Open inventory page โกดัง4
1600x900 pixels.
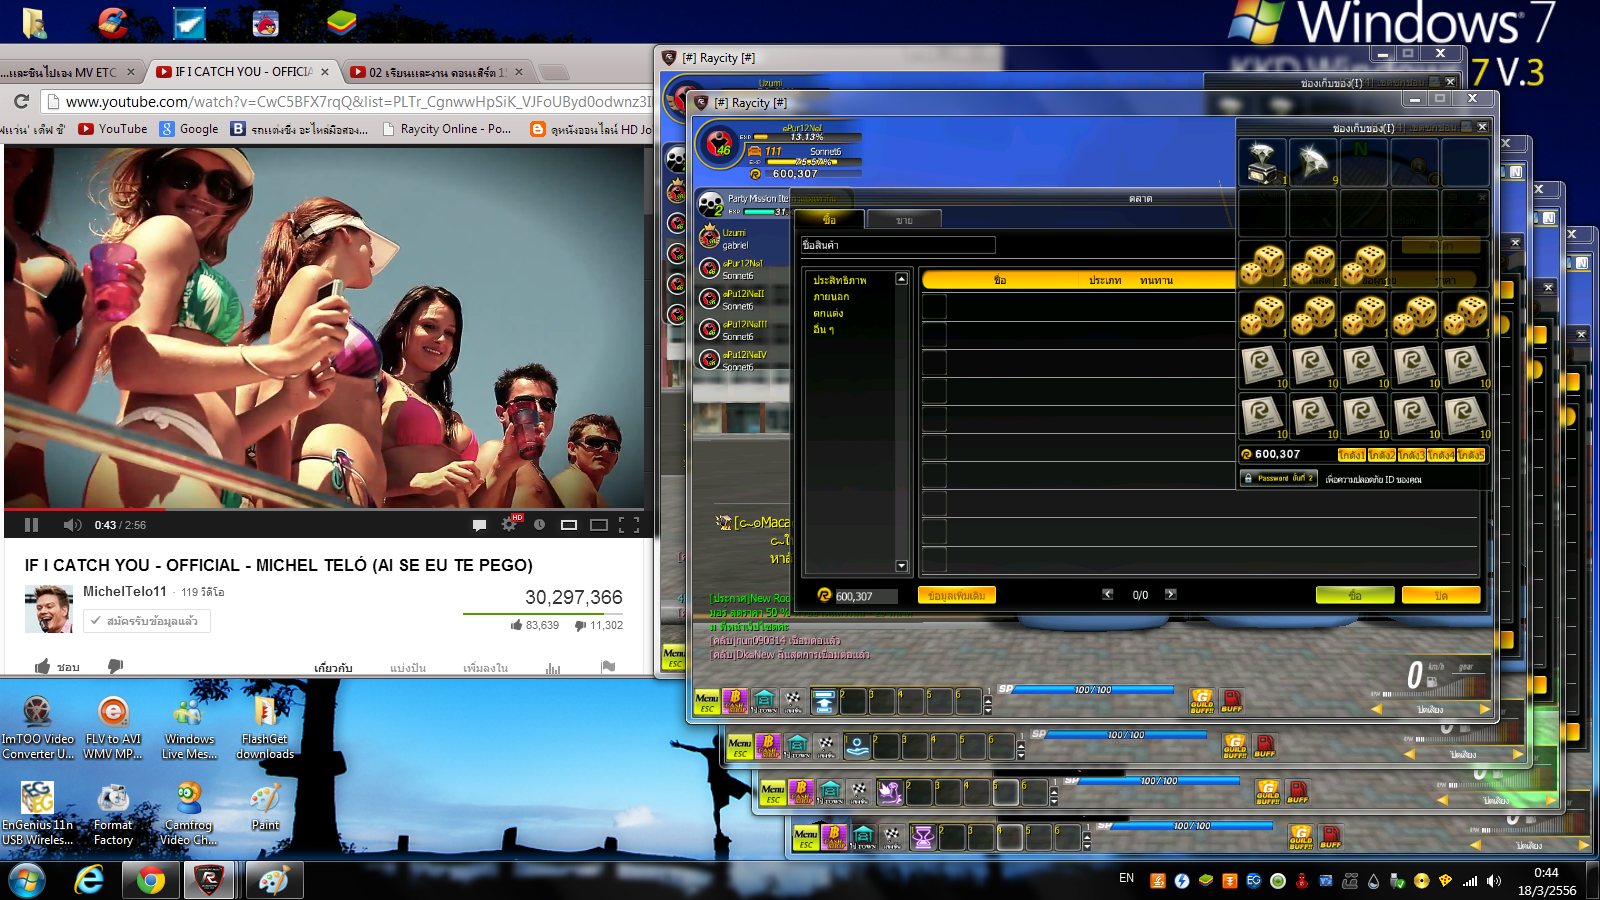(x=1441, y=455)
